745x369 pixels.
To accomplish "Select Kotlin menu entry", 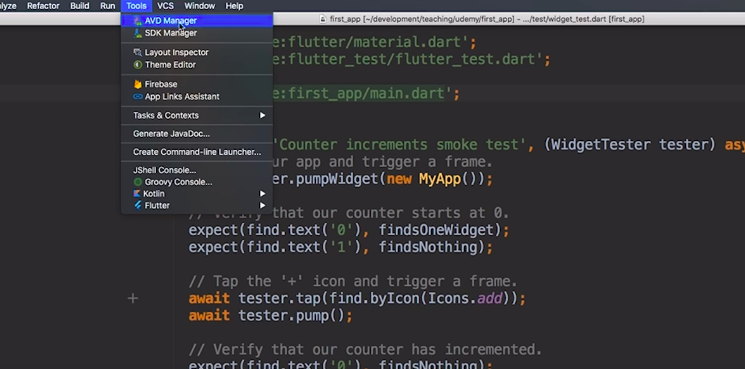I will pyautogui.click(x=197, y=194).
